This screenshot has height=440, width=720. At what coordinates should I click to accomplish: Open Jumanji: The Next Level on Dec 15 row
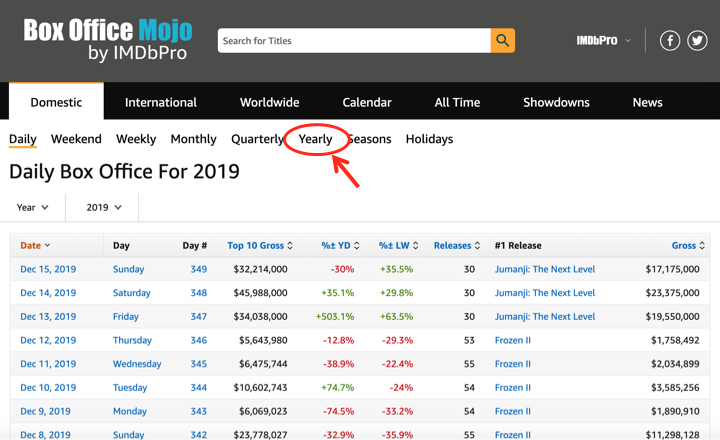click(545, 269)
